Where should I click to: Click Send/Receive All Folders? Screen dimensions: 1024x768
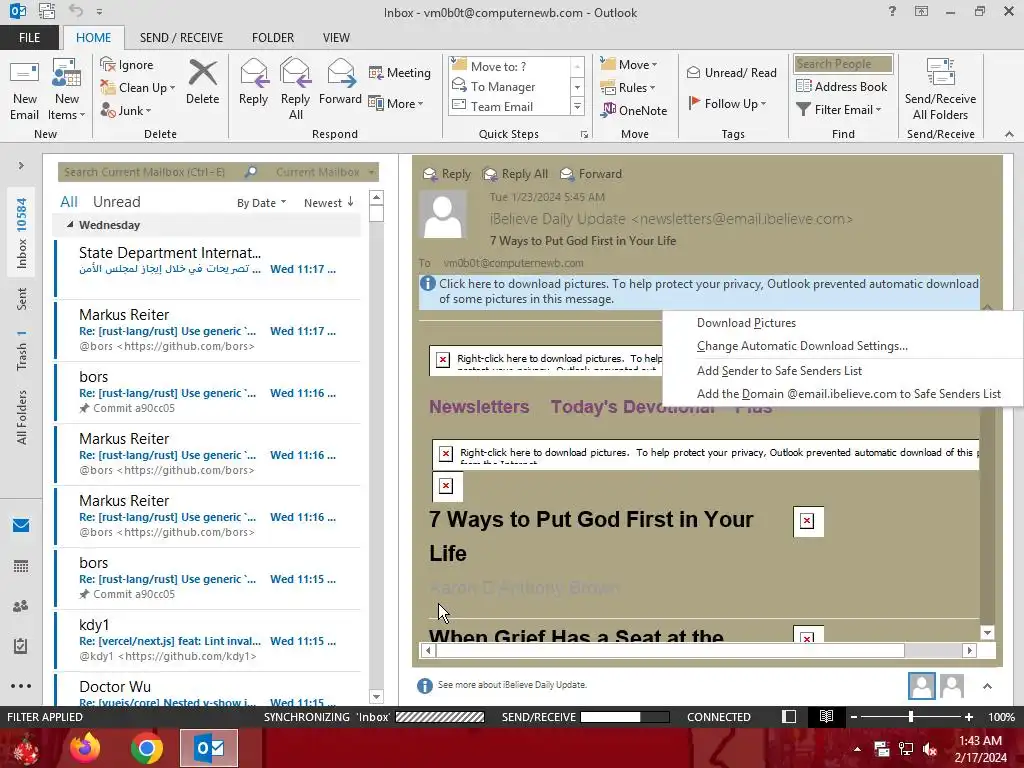[x=940, y=90]
